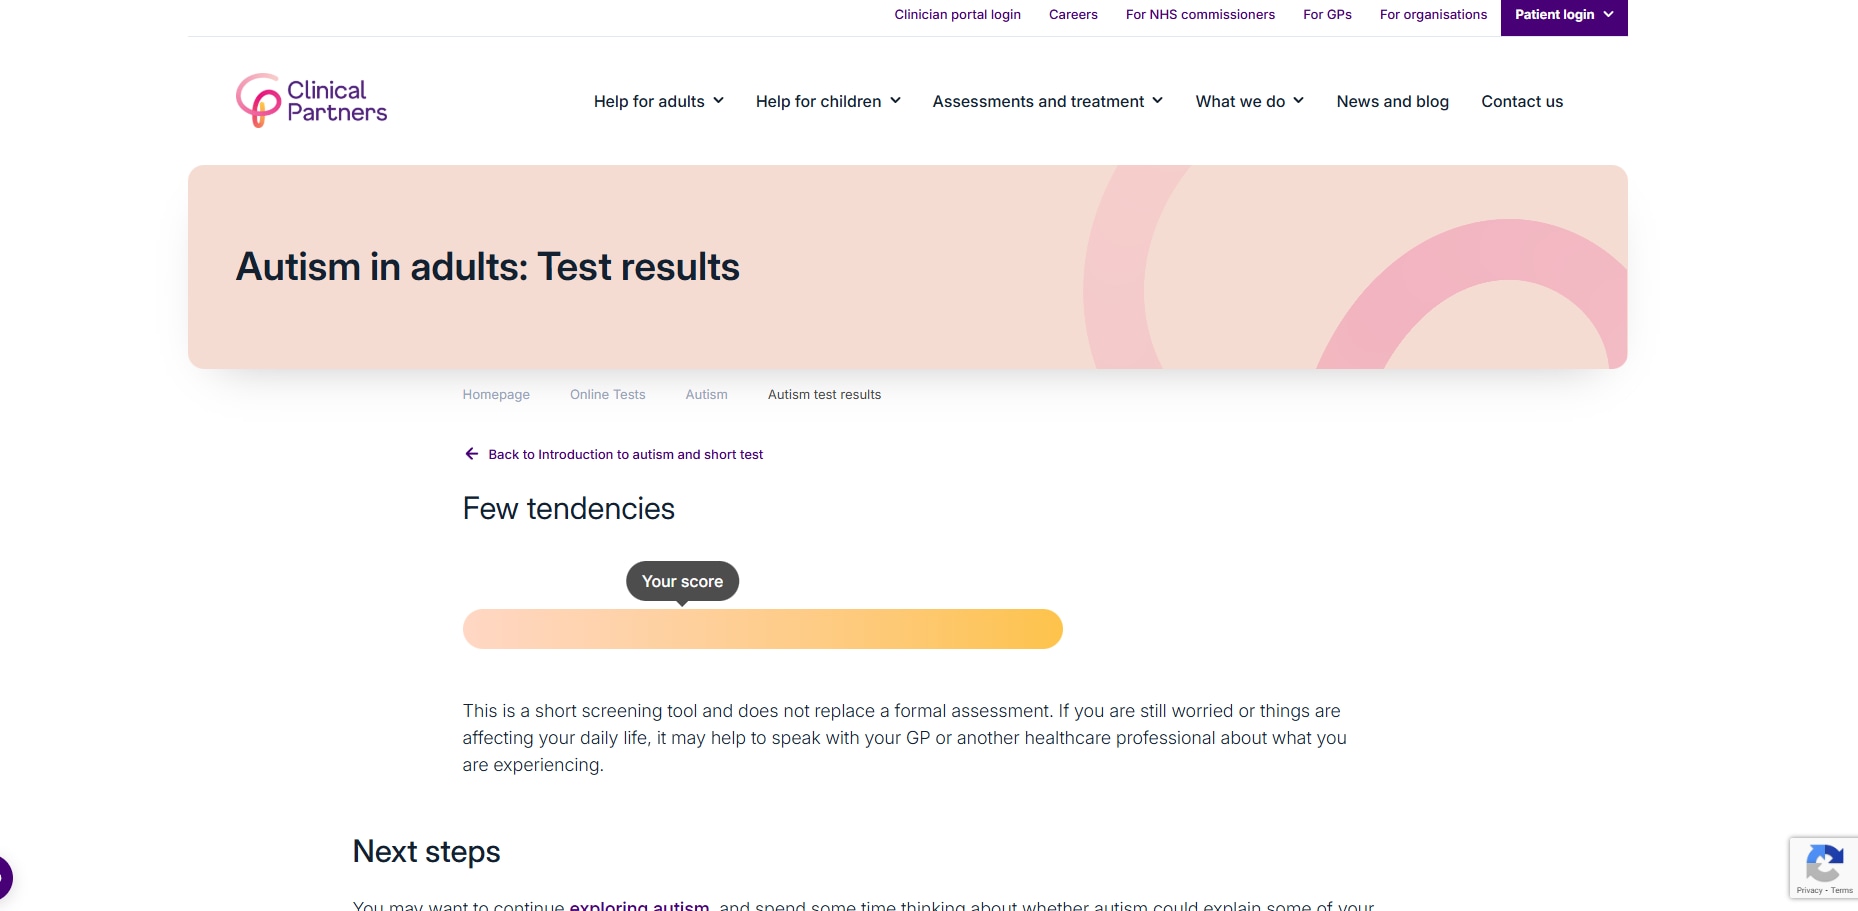Navigate to Online Tests breadcrumb
This screenshot has height=911, width=1858.
tap(607, 395)
